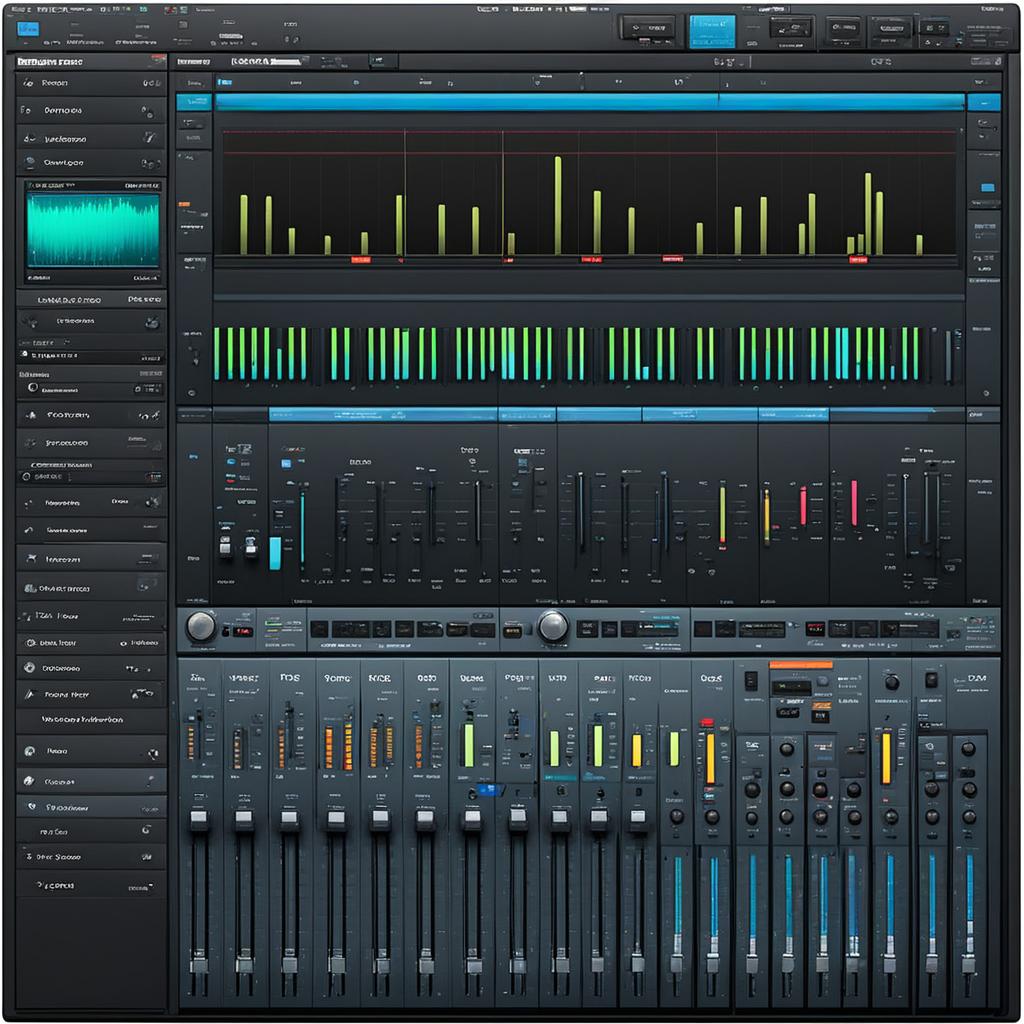Click the cyan block button in the middle mixer
1024x1024 pixels.
pos(275,554)
